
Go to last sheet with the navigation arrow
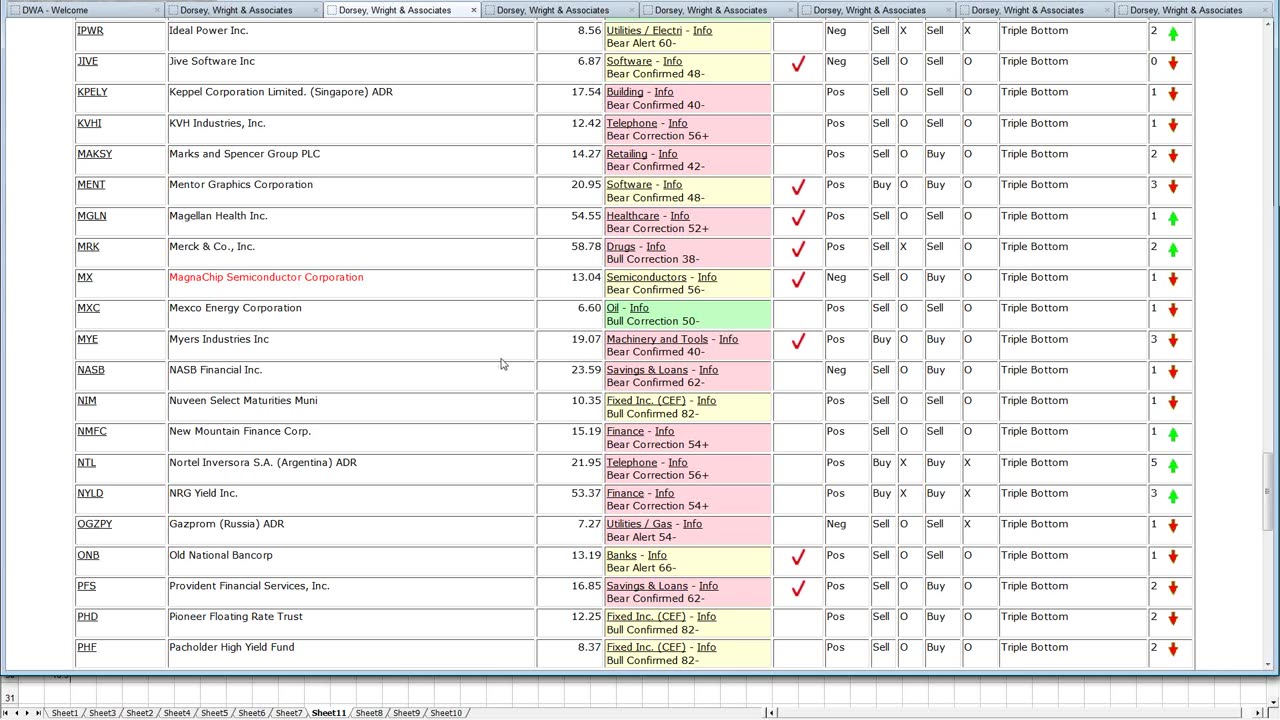(x=39, y=713)
